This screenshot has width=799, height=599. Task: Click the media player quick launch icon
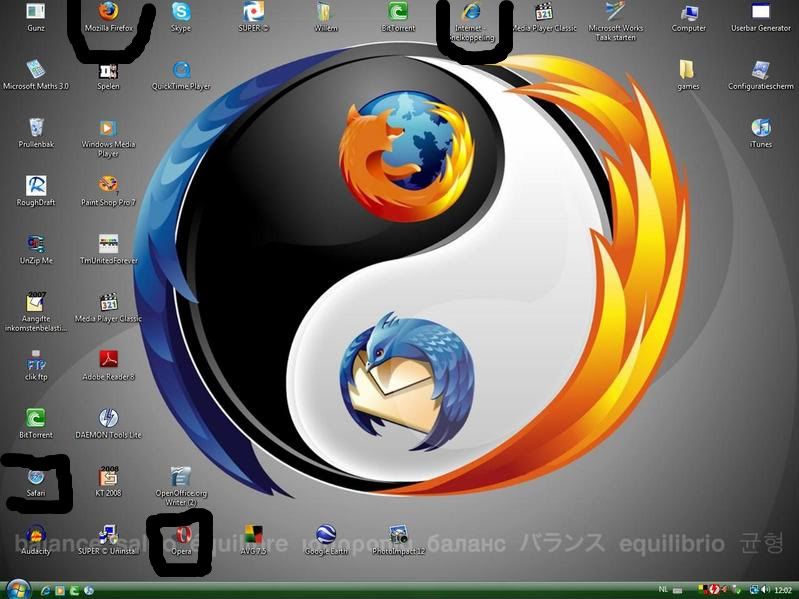click(x=60, y=590)
